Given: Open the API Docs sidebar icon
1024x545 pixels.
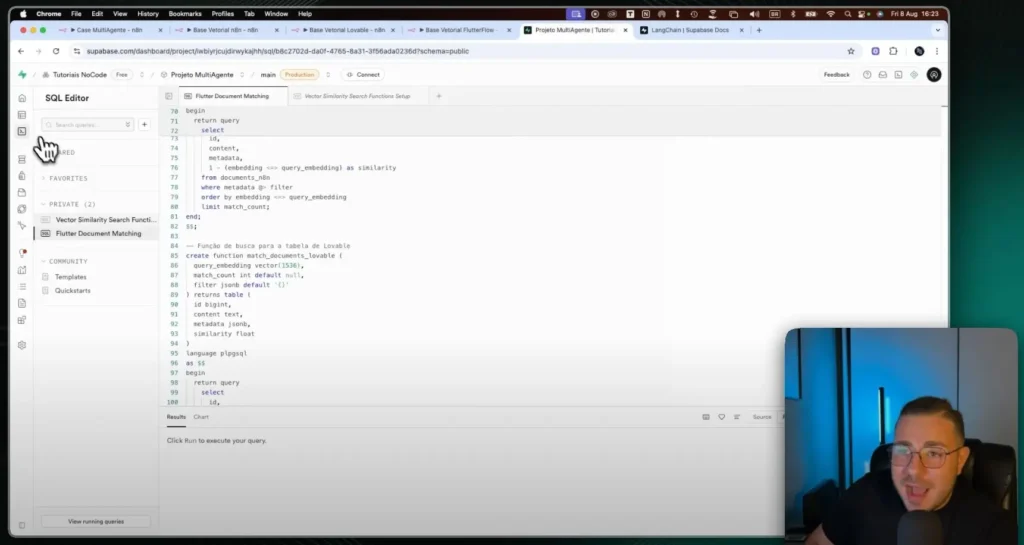Looking at the screenshot, I should [x=22, y=304].
